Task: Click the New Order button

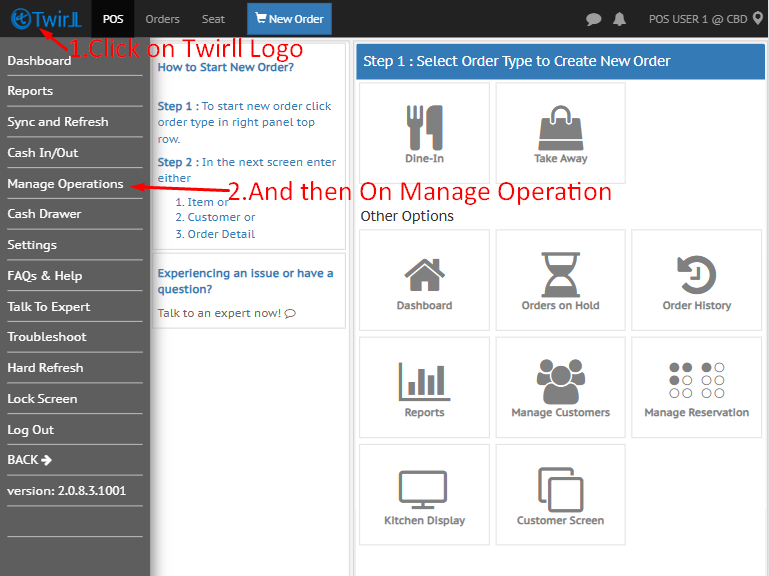Action: coord(289,19)
